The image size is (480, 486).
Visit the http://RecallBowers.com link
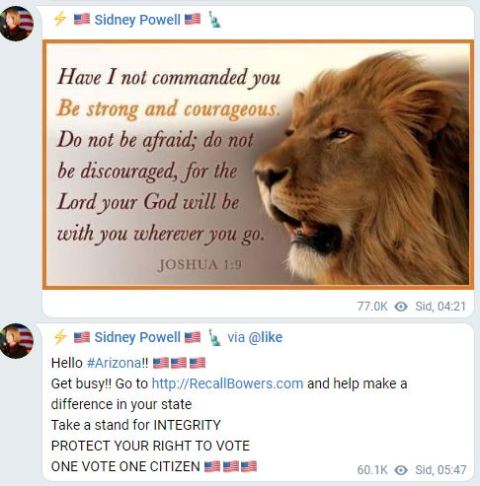coord(227,383)
